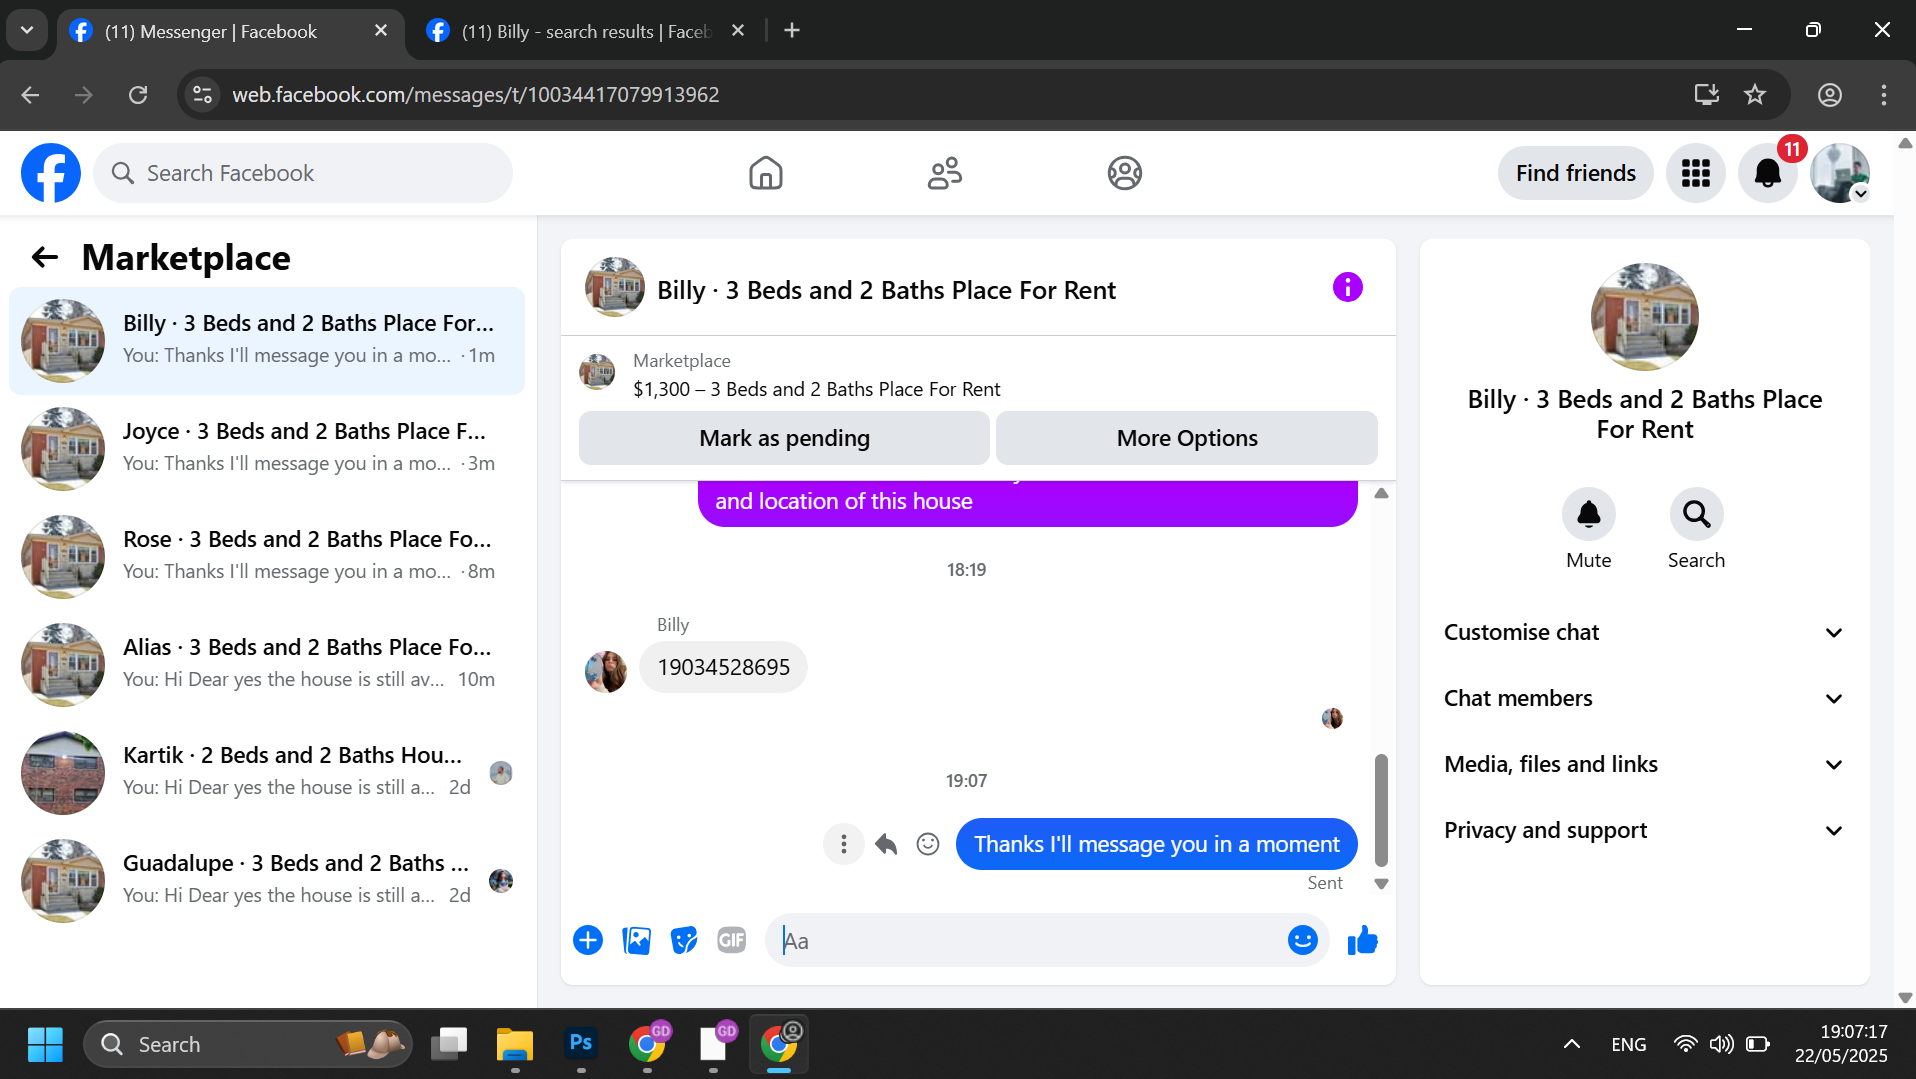The width and height of the screenshot is (1916, 1079).
Task: Mute this conversation
Action: (1588, 514)
